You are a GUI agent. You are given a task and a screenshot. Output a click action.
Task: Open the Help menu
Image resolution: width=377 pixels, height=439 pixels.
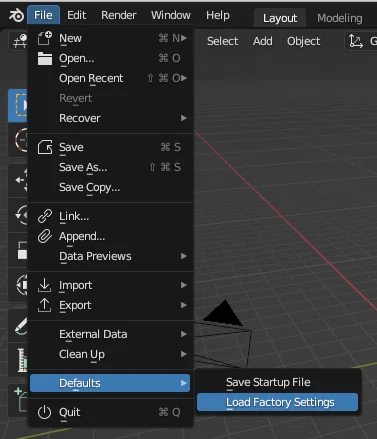coord(218,15)
